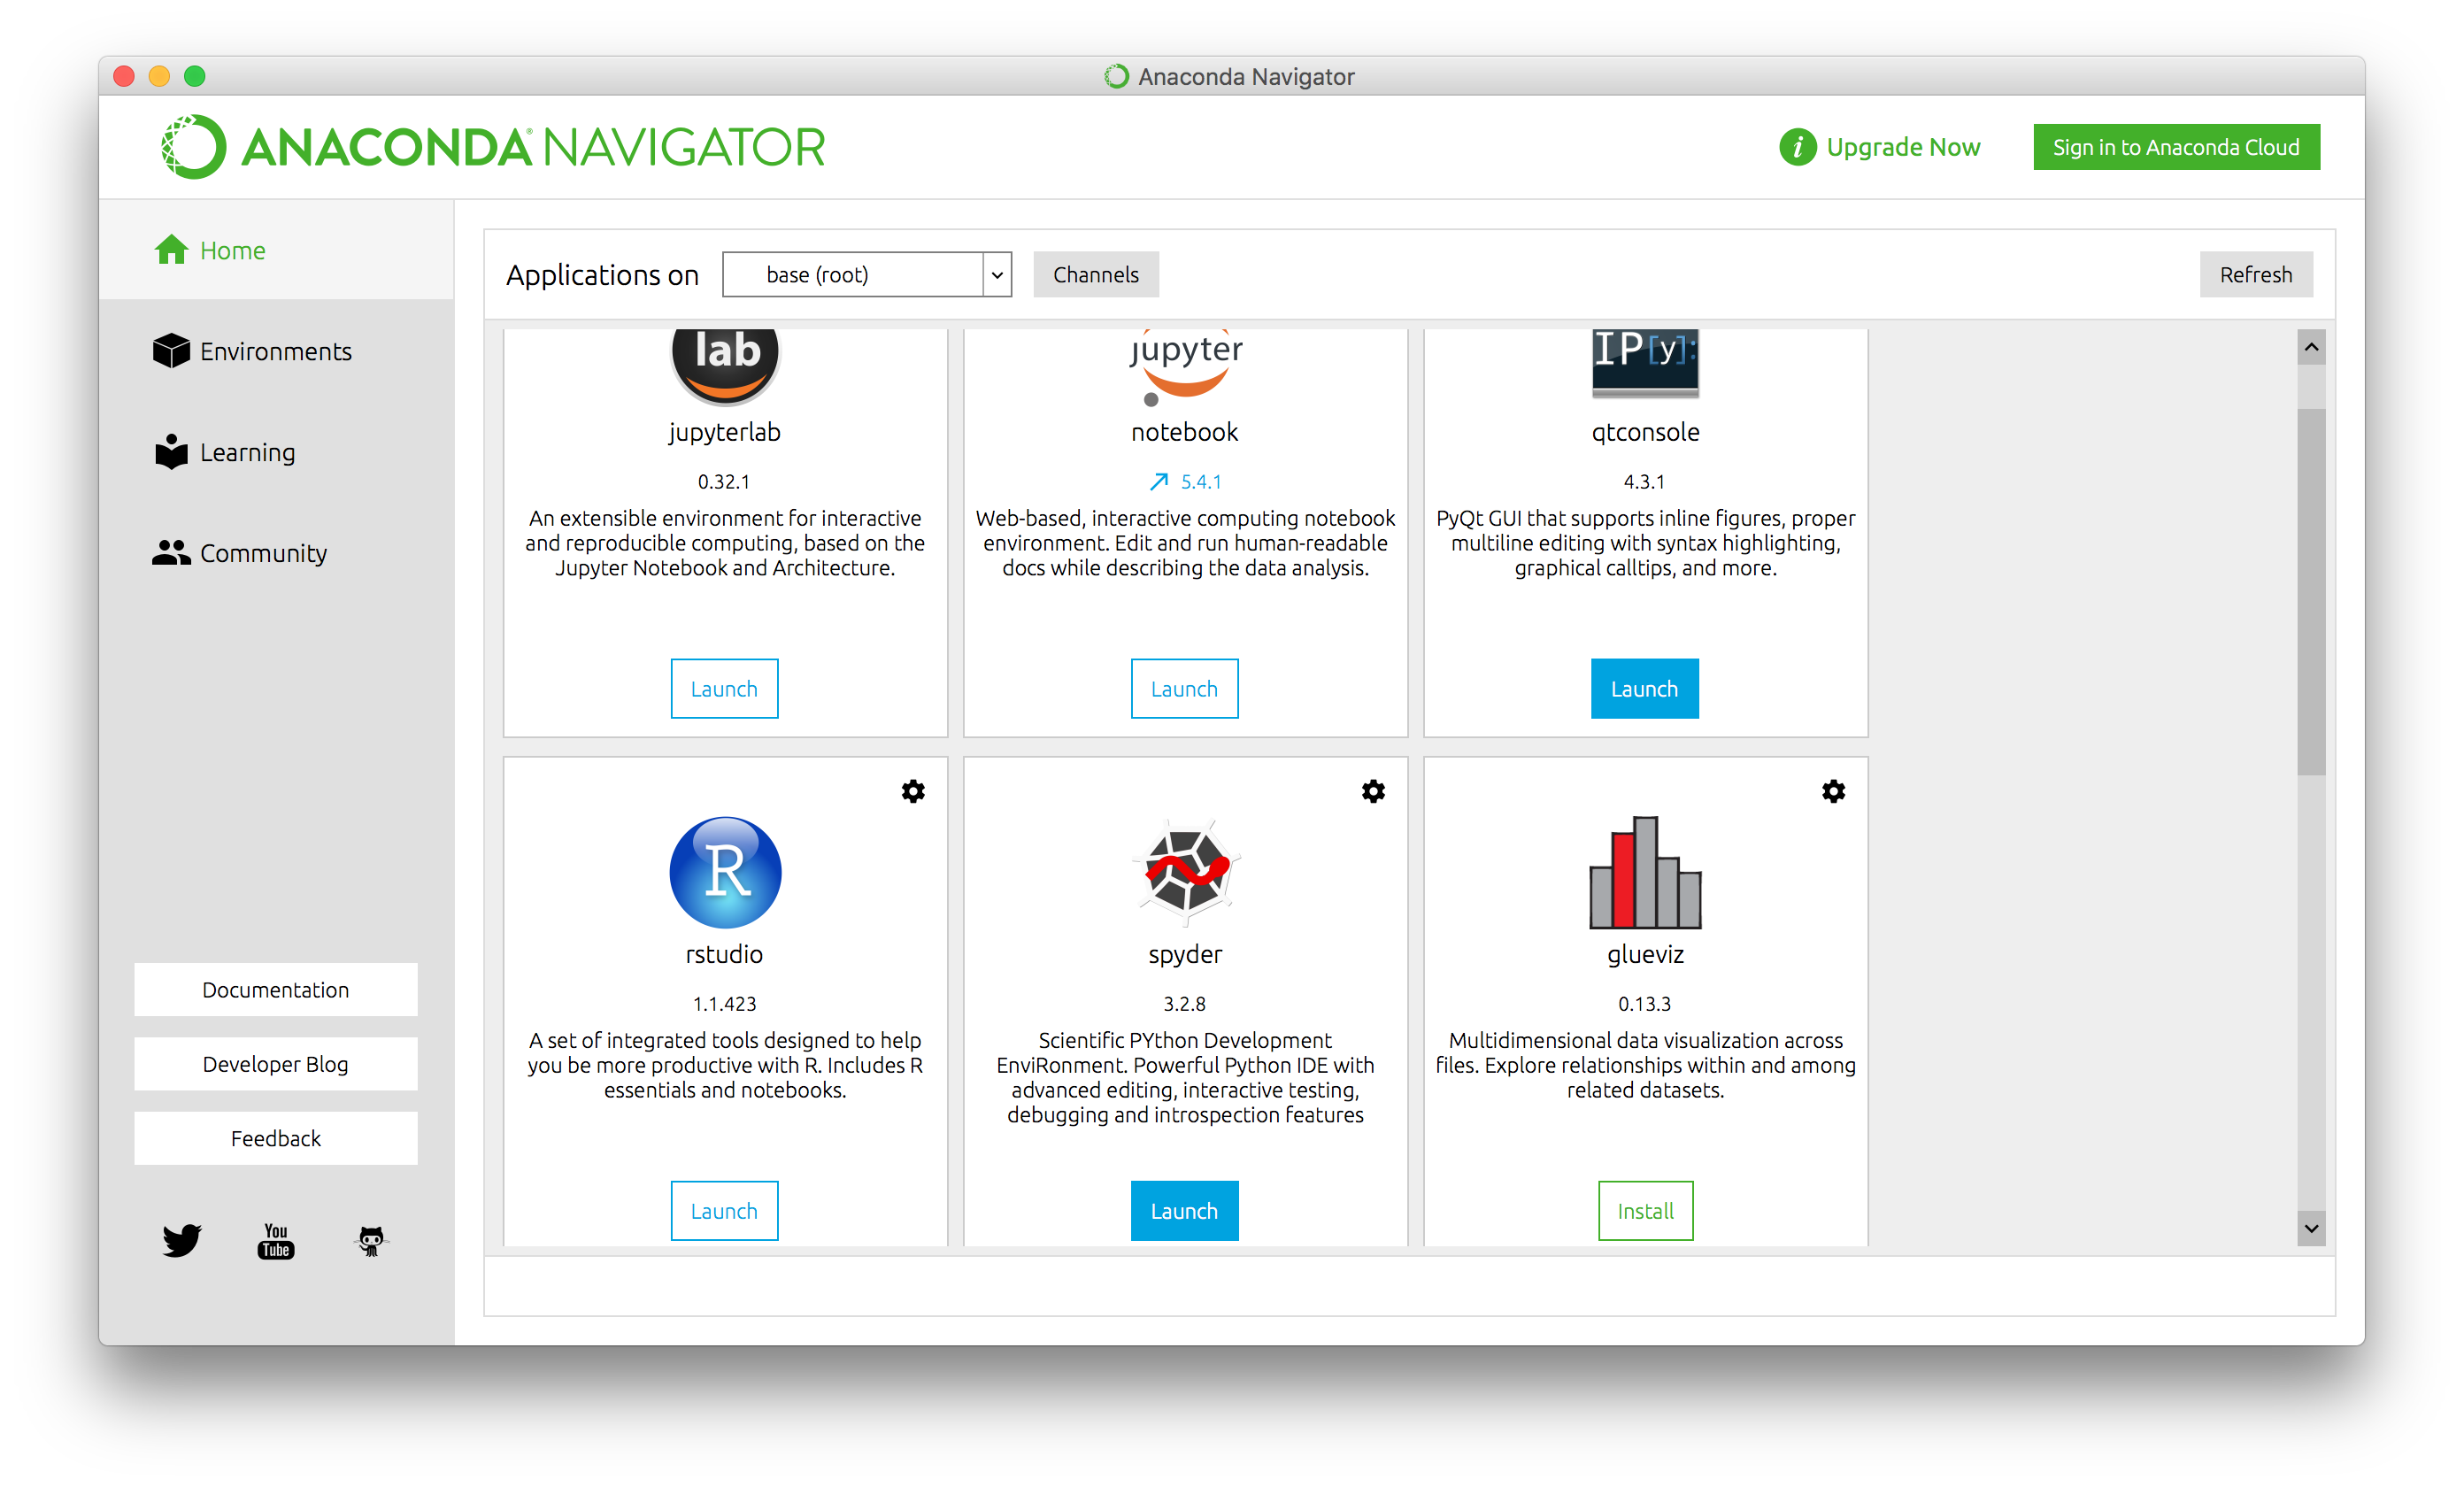Switch to the Environments tab
The width and height of the screenshot is (2464, 1487).
[x=276, y=351]
